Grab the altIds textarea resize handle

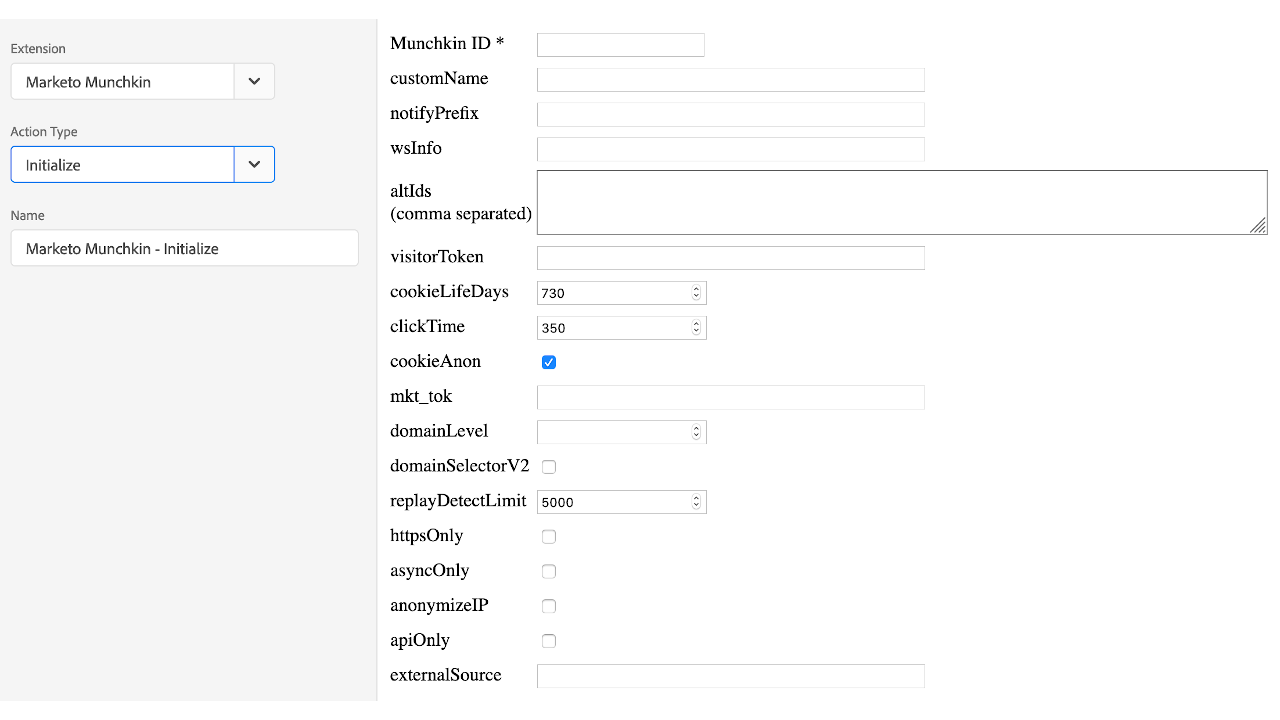[x=1259, y=226]
